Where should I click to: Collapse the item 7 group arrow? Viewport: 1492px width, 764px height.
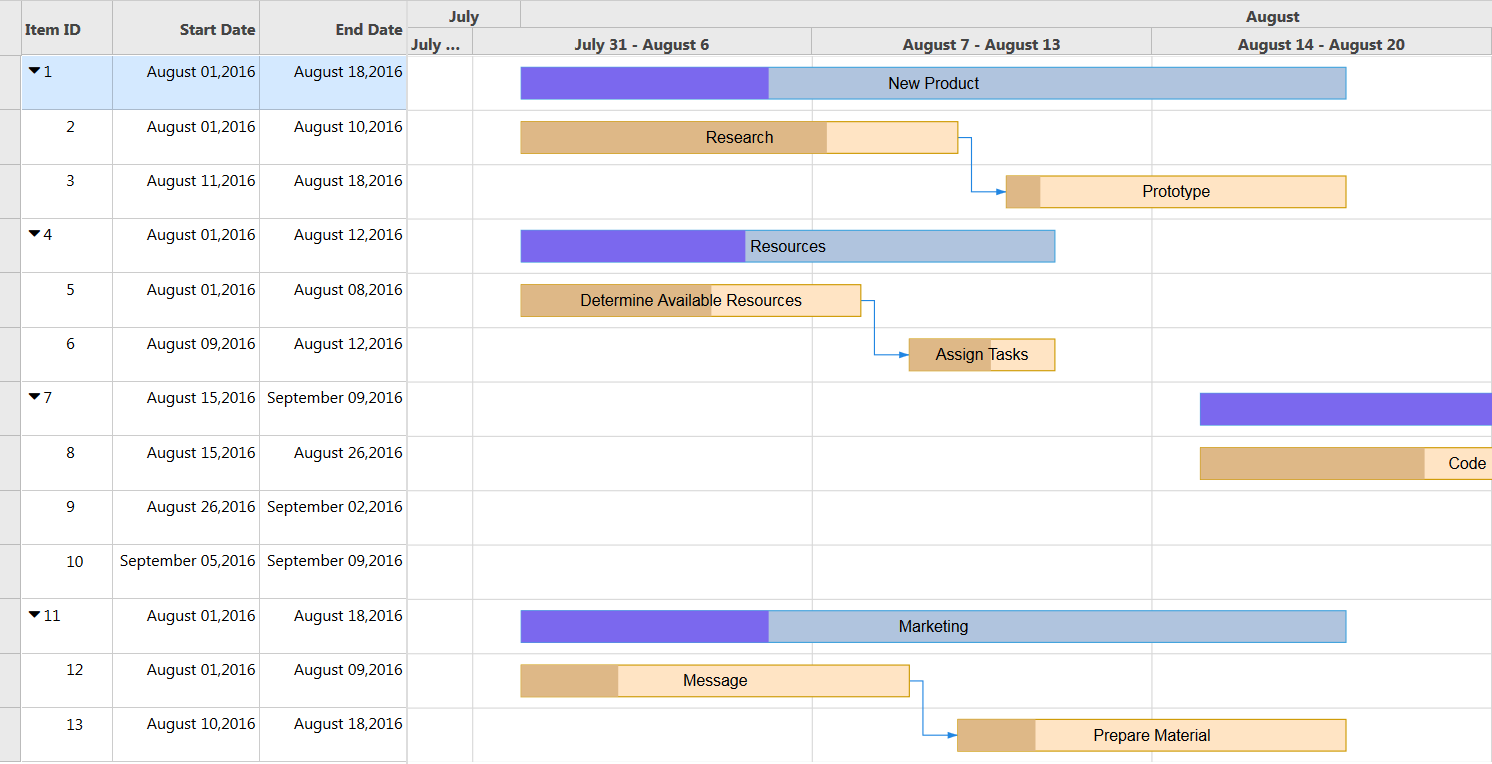[34, 397]
